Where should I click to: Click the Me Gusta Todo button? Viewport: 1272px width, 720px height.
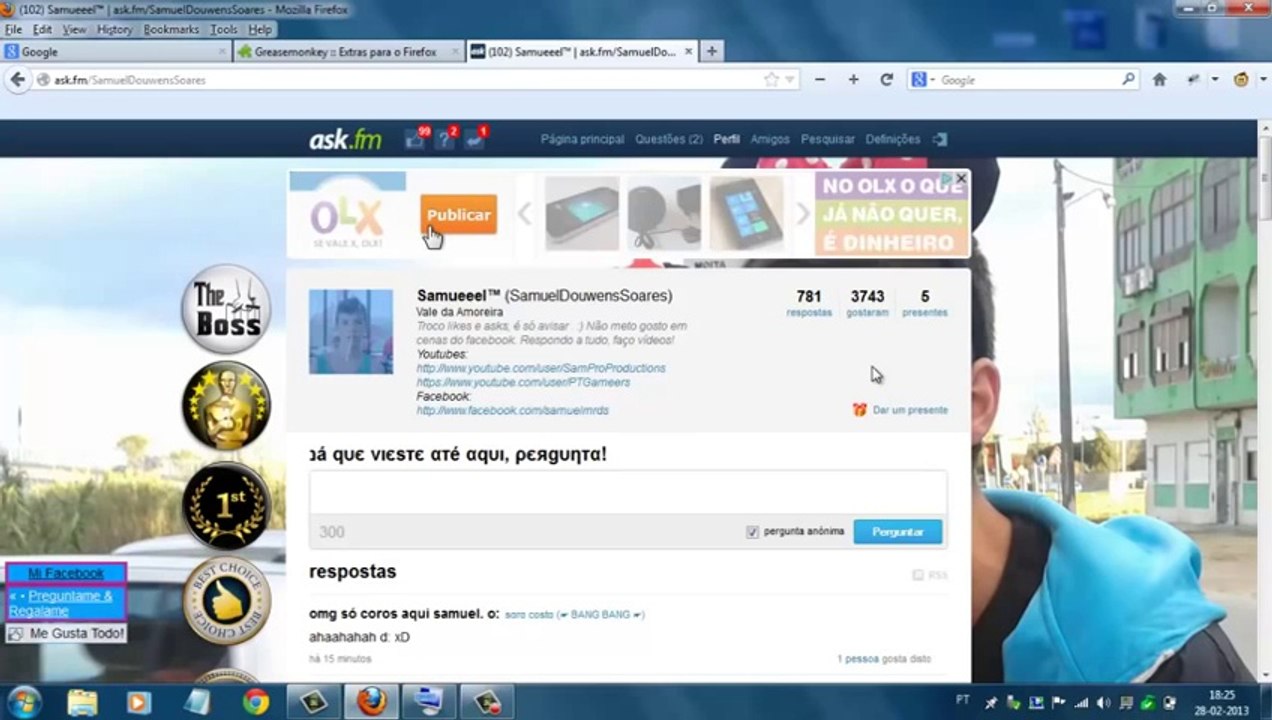(x=66, y=634)
